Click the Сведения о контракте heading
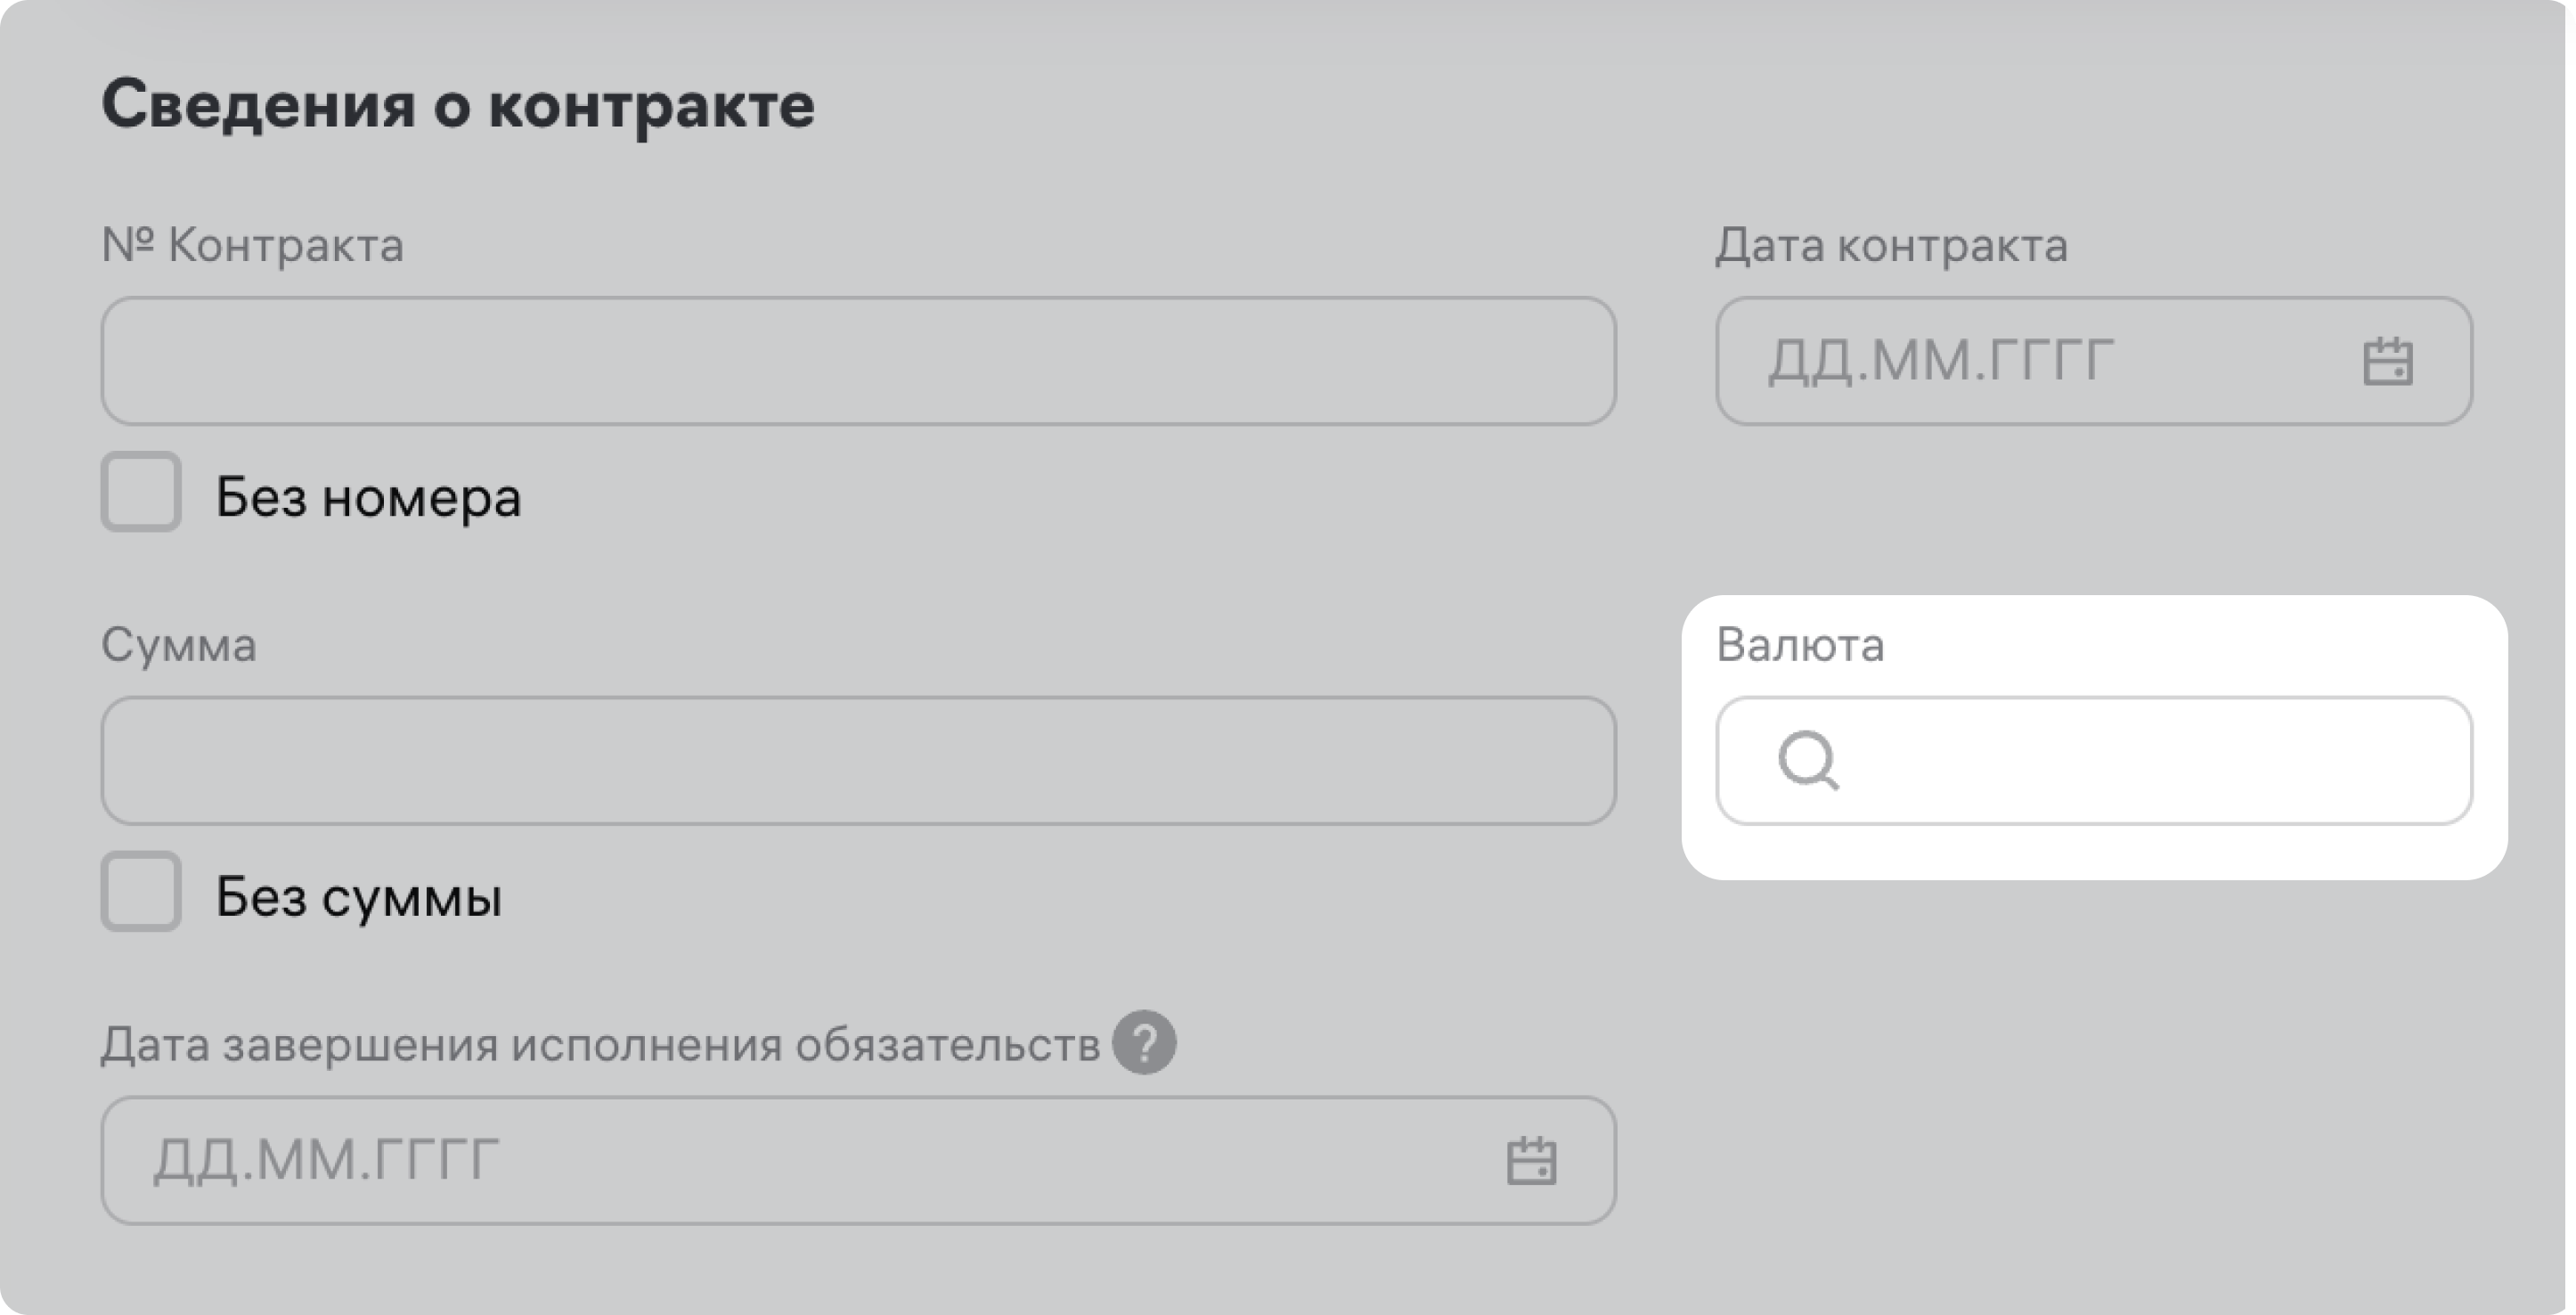2576x1315 pixels. pyautogui.click(x=458, y=105)
